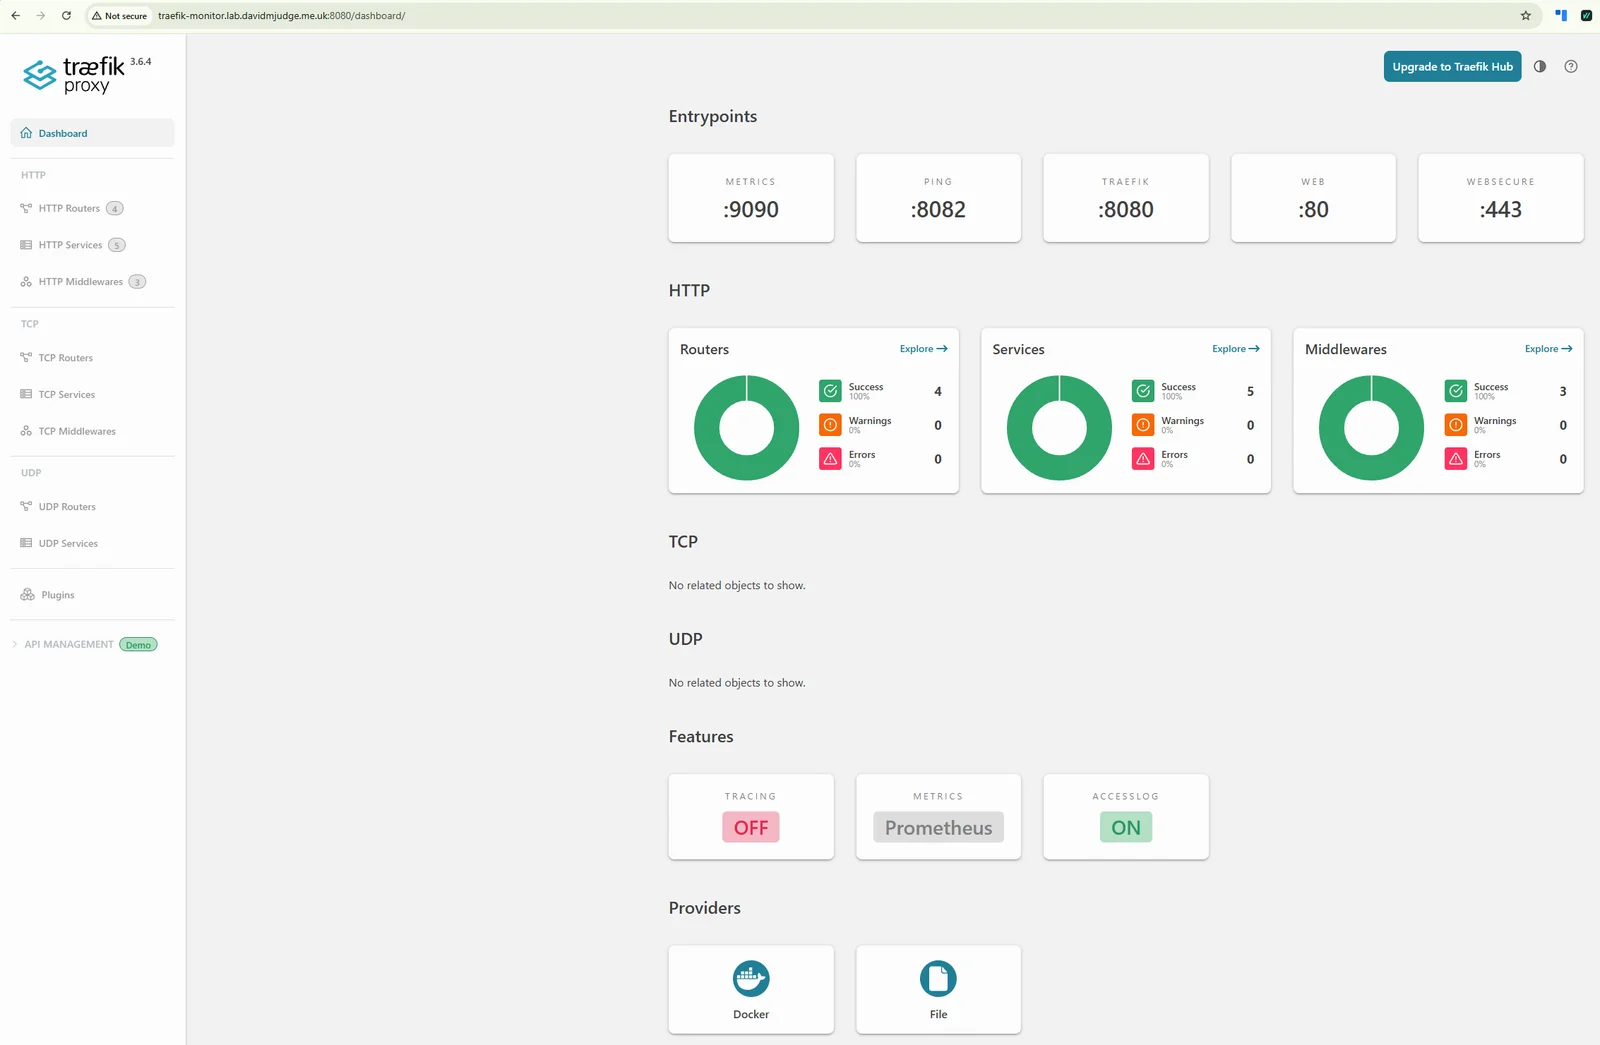Click the 3.6.4 version label
The width and height of the screenshot is (1600, 1045).
click(x=141, y=62)
